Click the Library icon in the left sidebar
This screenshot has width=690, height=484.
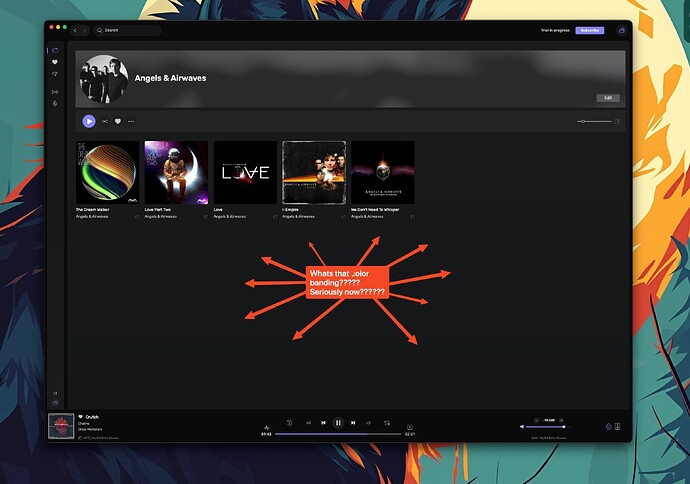click(x=55, y=51)
